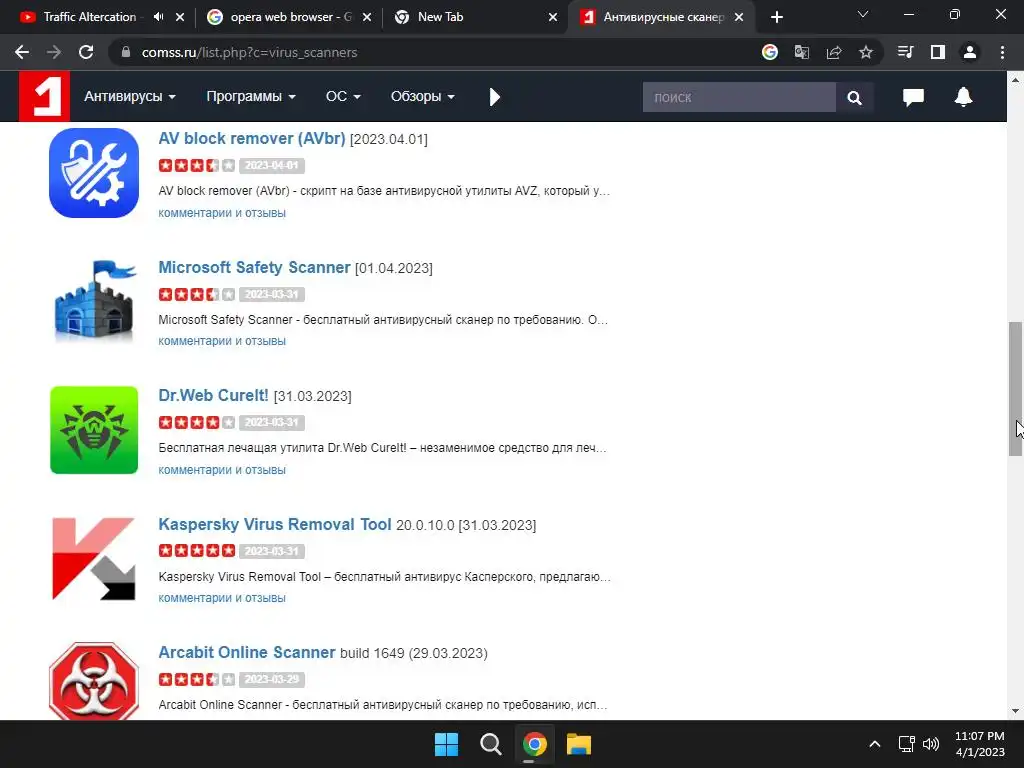View site lock info icon

pos(126,52)
